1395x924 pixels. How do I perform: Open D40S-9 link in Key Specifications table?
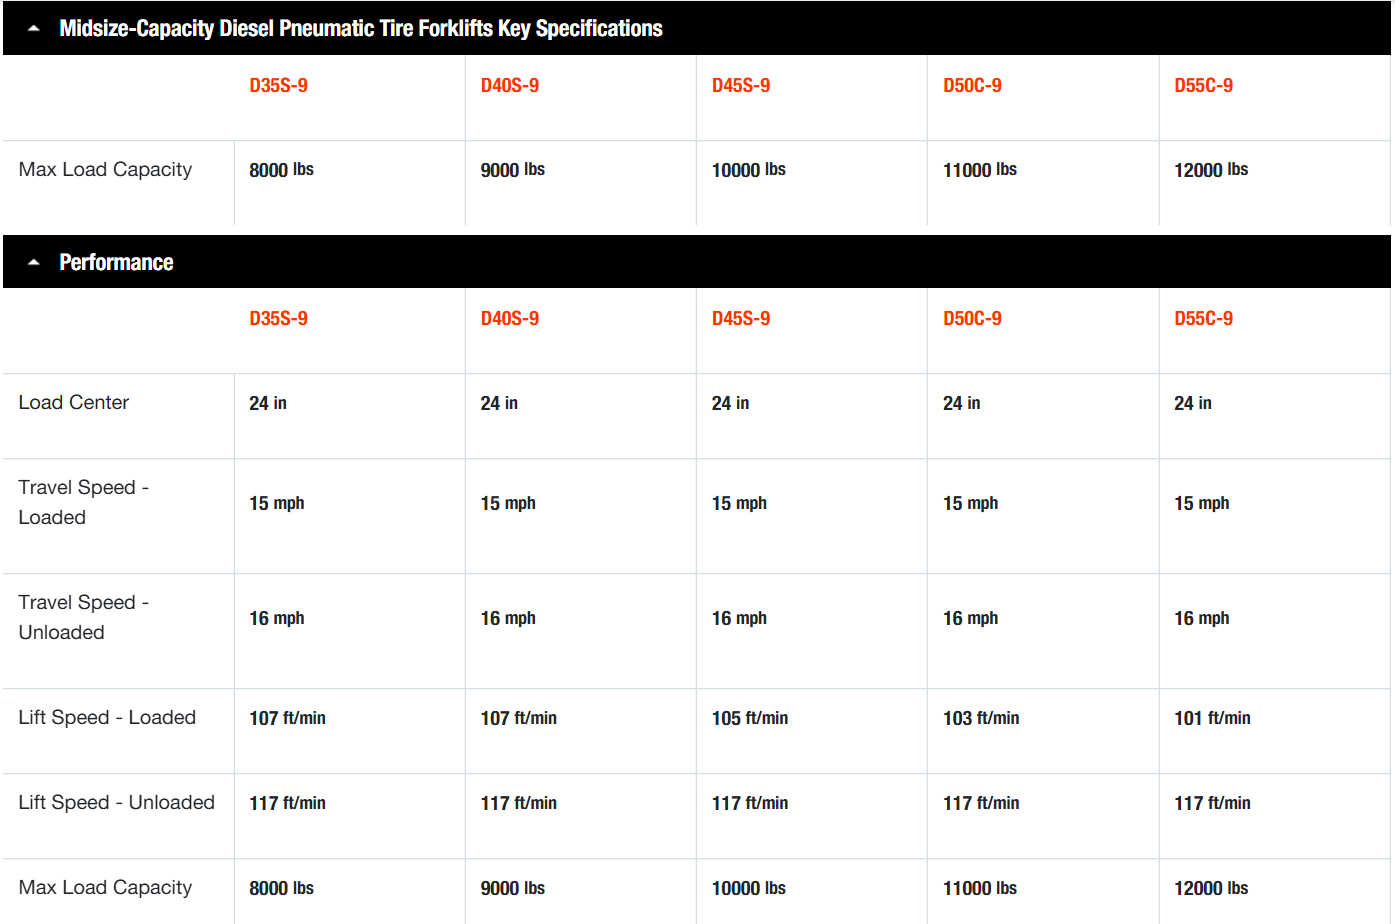click(509, 86)
